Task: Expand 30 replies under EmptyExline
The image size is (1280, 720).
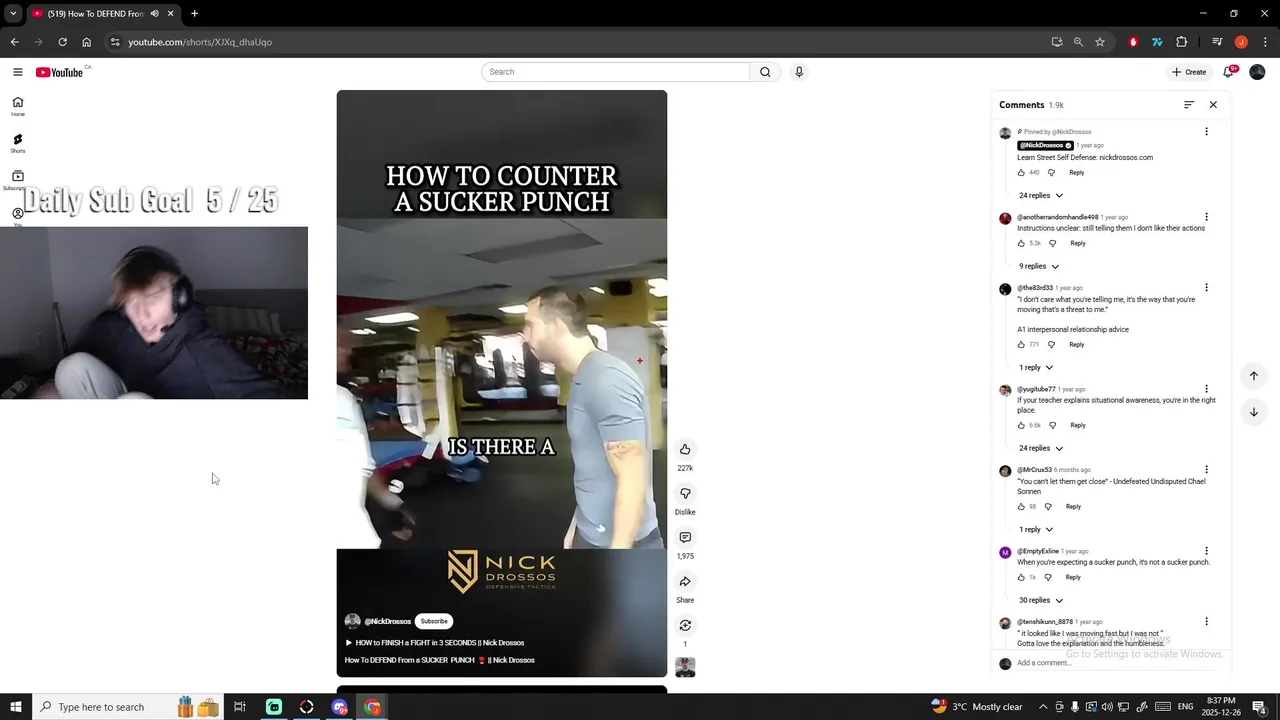Action: (x=1041, y=600)
